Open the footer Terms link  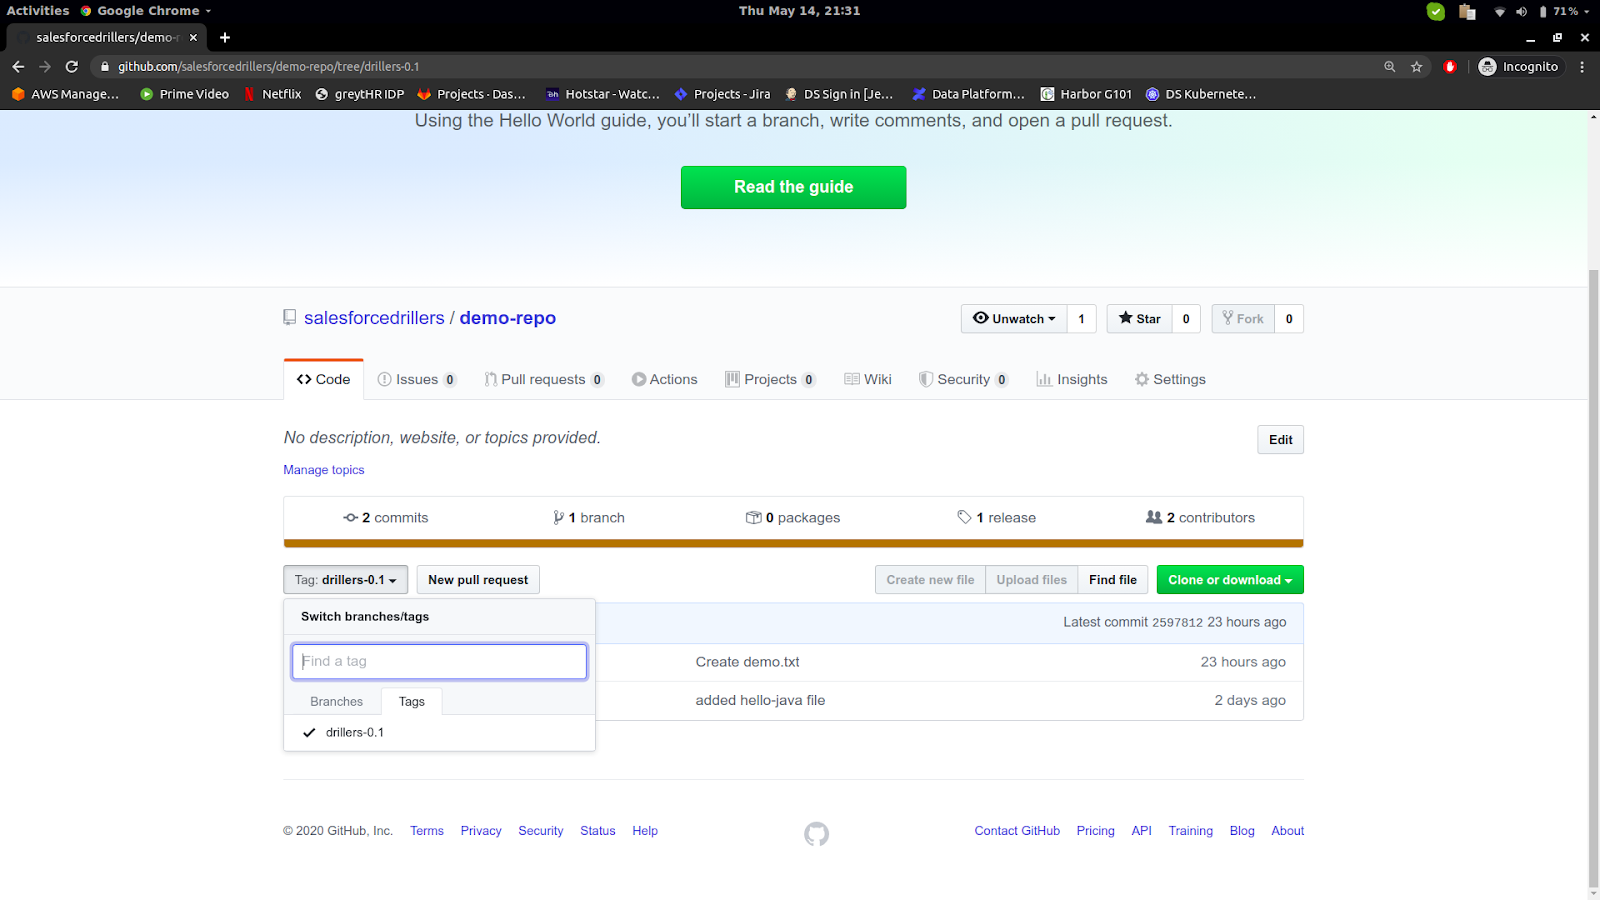427,831
